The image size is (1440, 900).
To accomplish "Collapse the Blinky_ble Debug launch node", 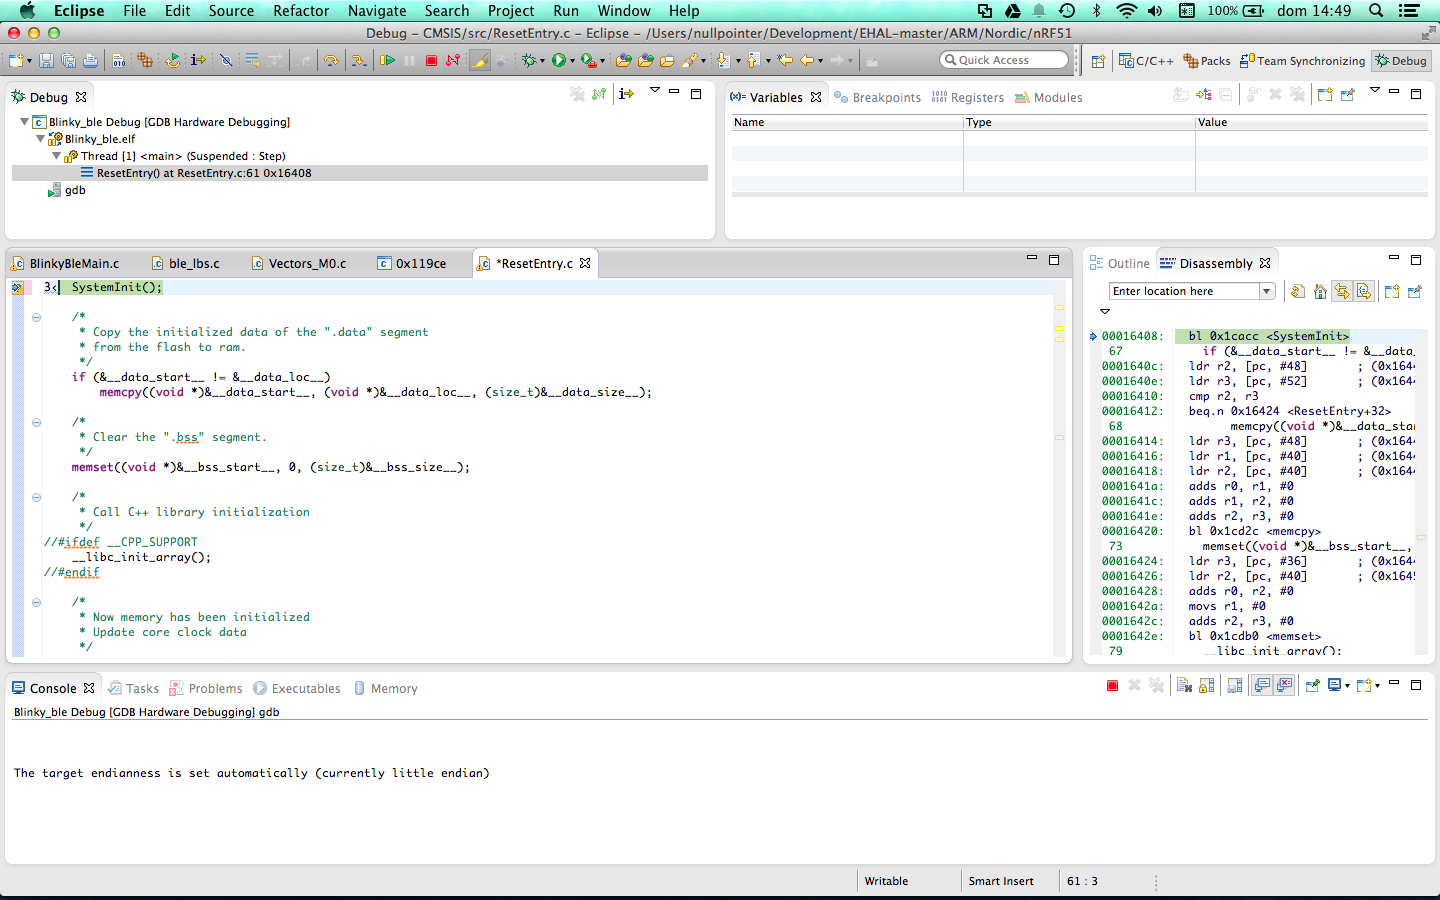I will (x=24, y=122).
